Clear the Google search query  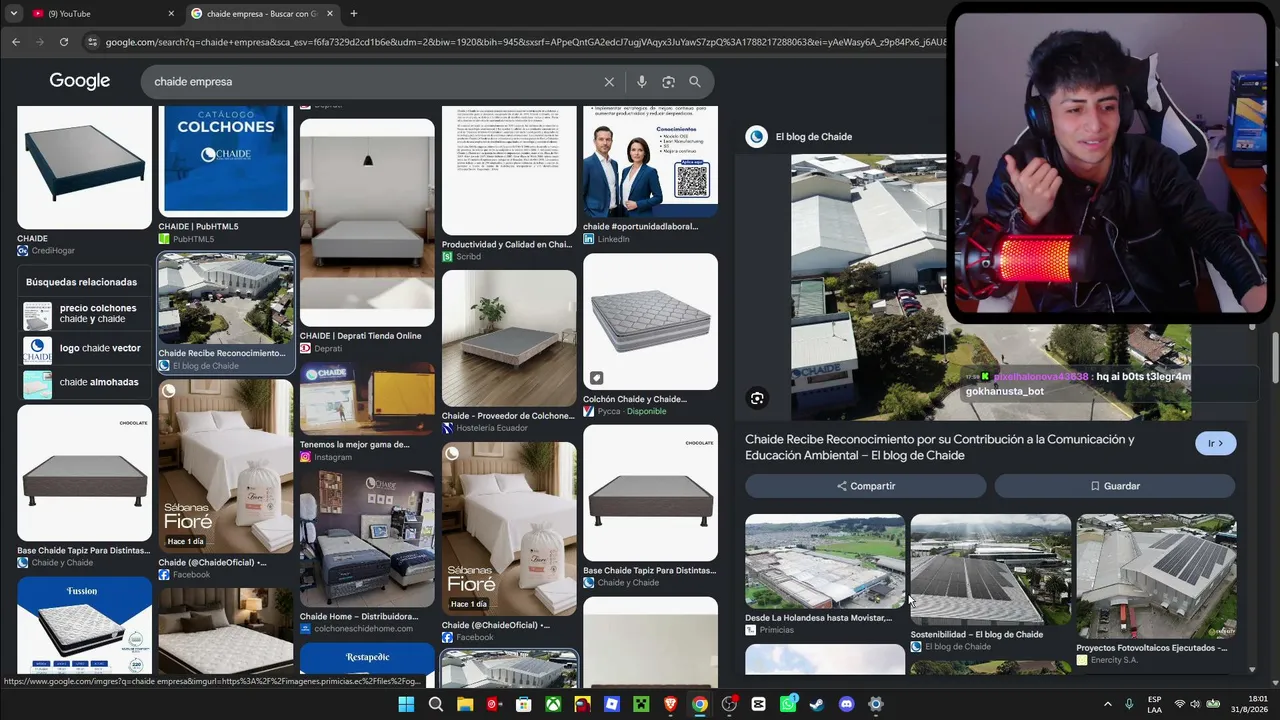(609, 82)
